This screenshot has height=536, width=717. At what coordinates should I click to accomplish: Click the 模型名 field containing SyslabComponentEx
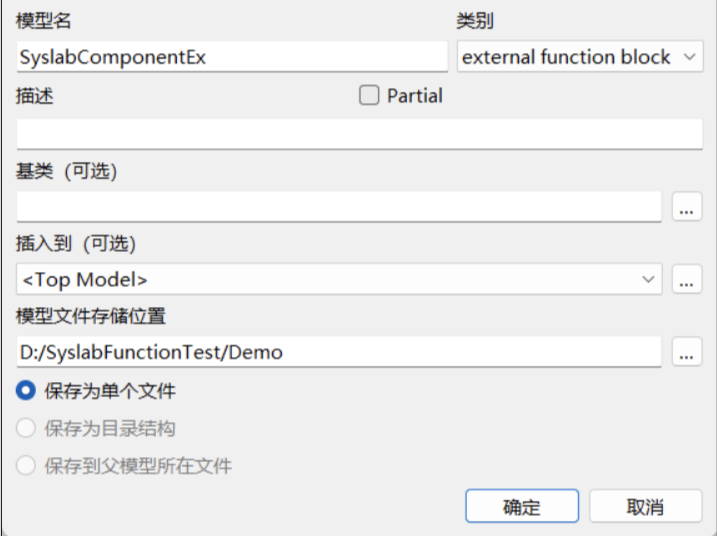tap(232, 58)
